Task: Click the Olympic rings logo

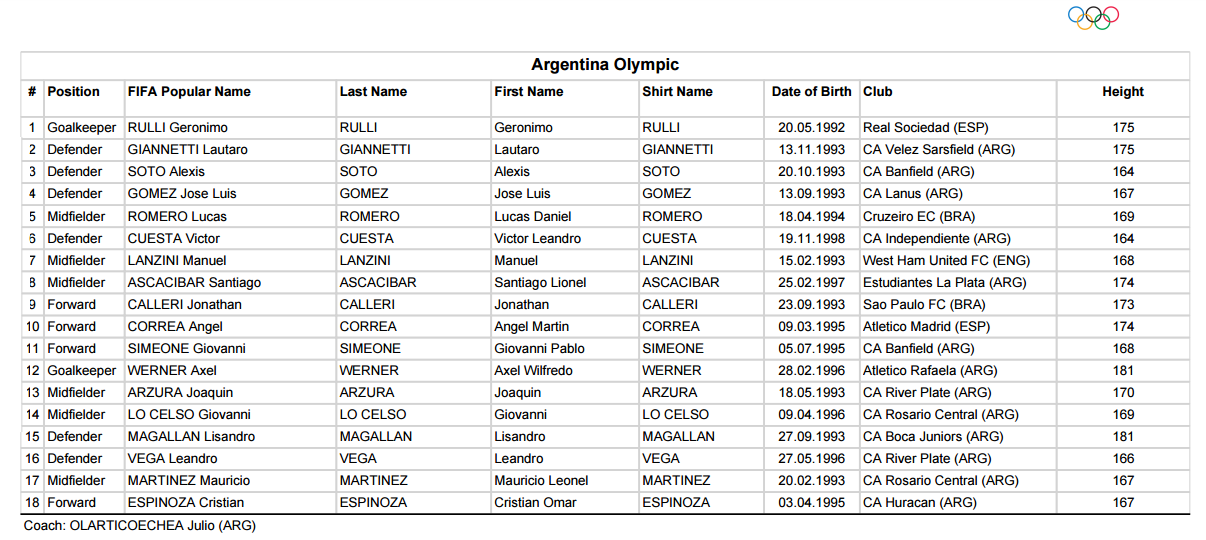Action: [x=1093, y=18]
